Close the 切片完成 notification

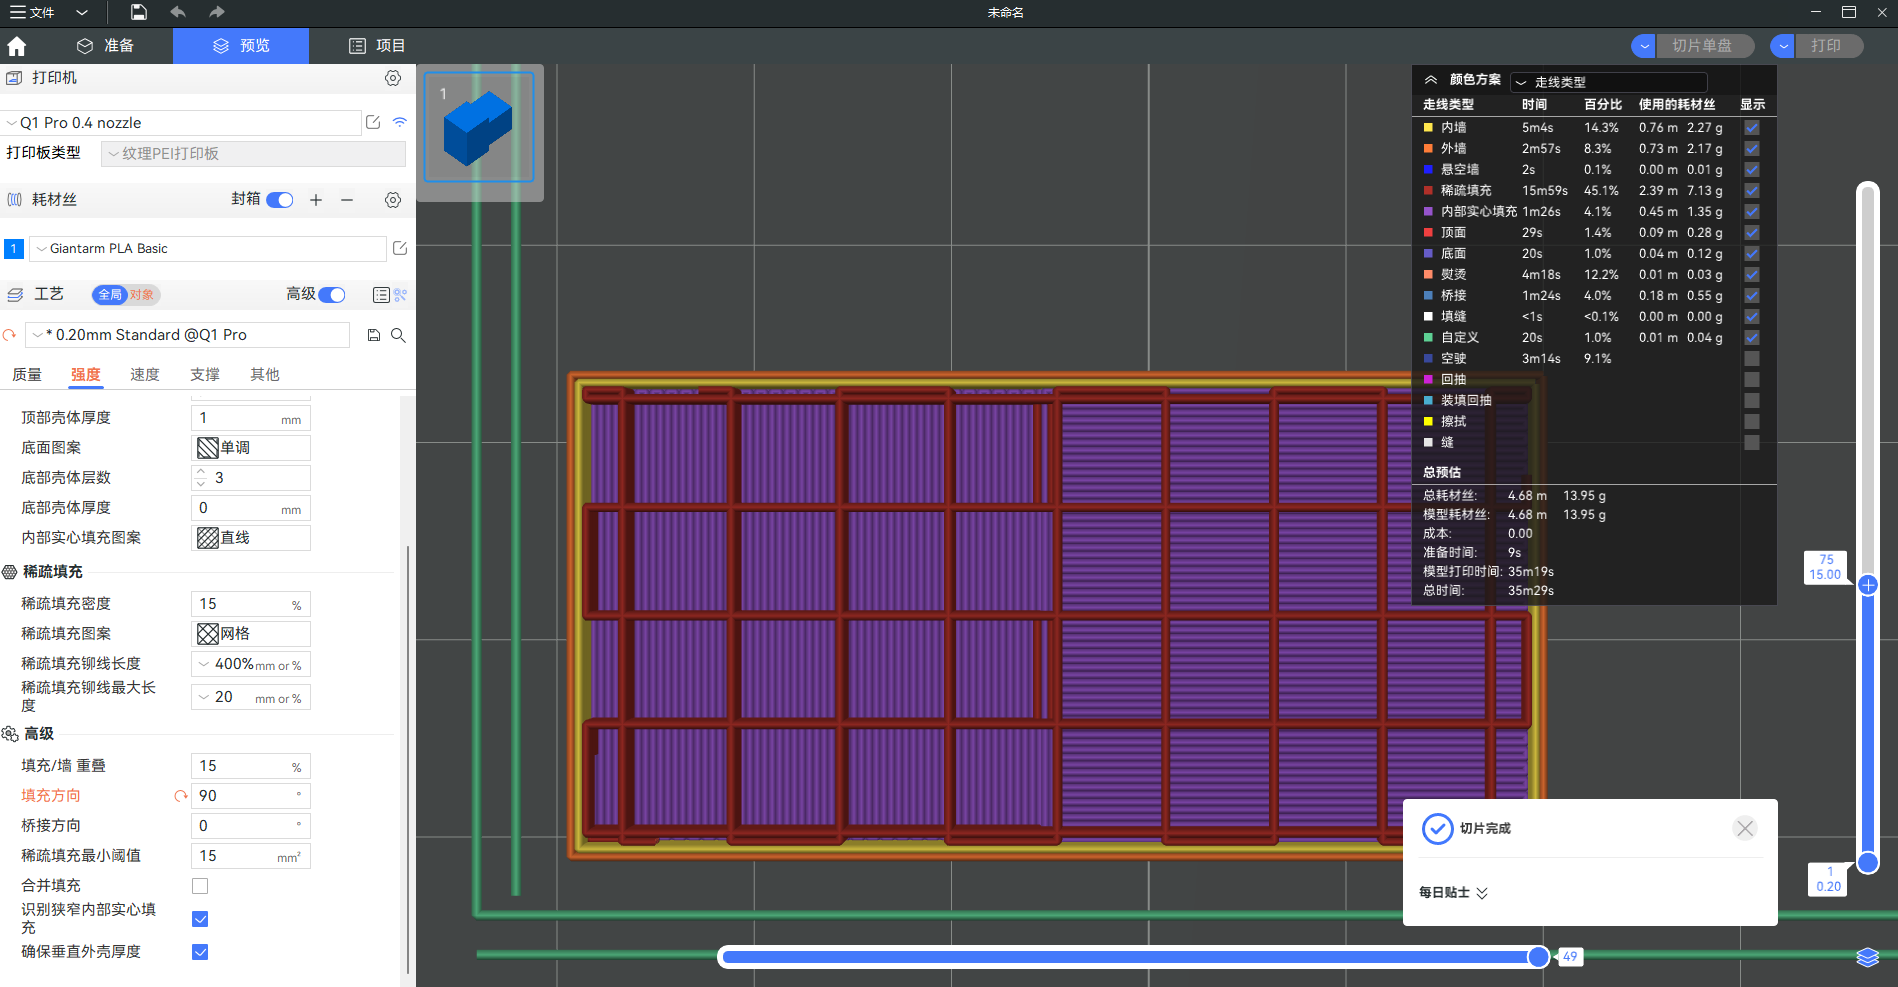coord(1745,828)
